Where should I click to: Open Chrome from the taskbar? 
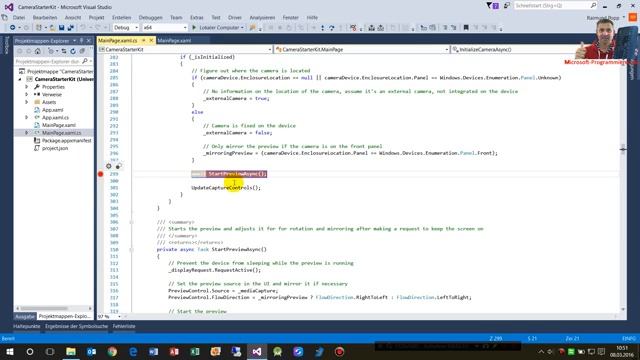point(112,351)
